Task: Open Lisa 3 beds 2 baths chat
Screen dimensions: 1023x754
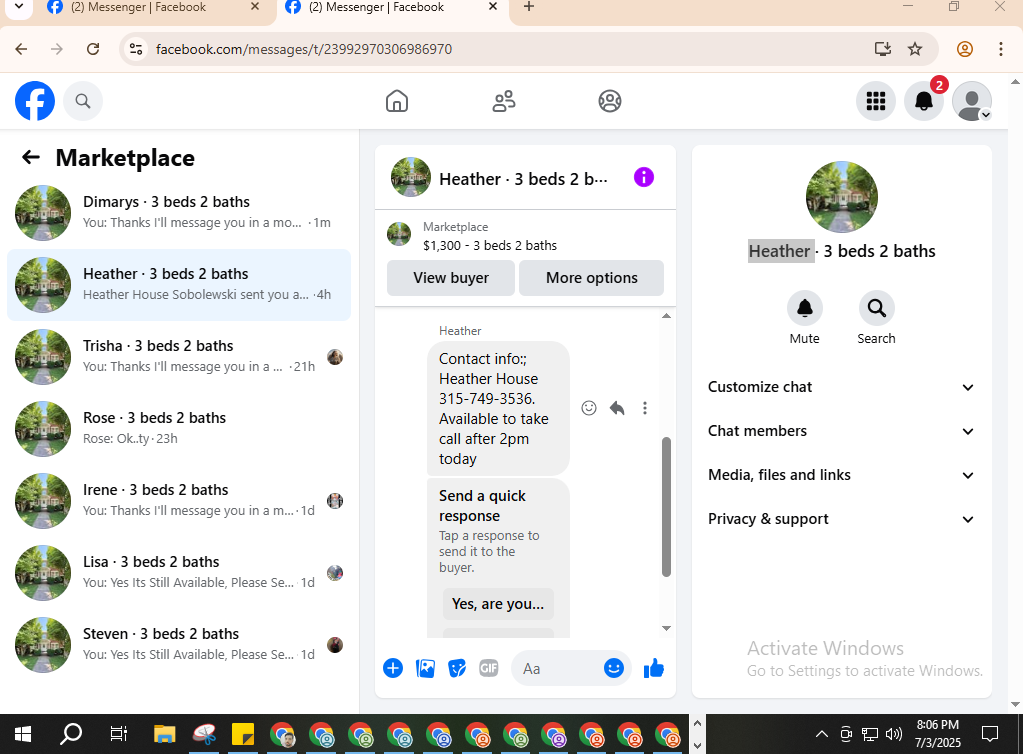Action: tap(179, 573)
